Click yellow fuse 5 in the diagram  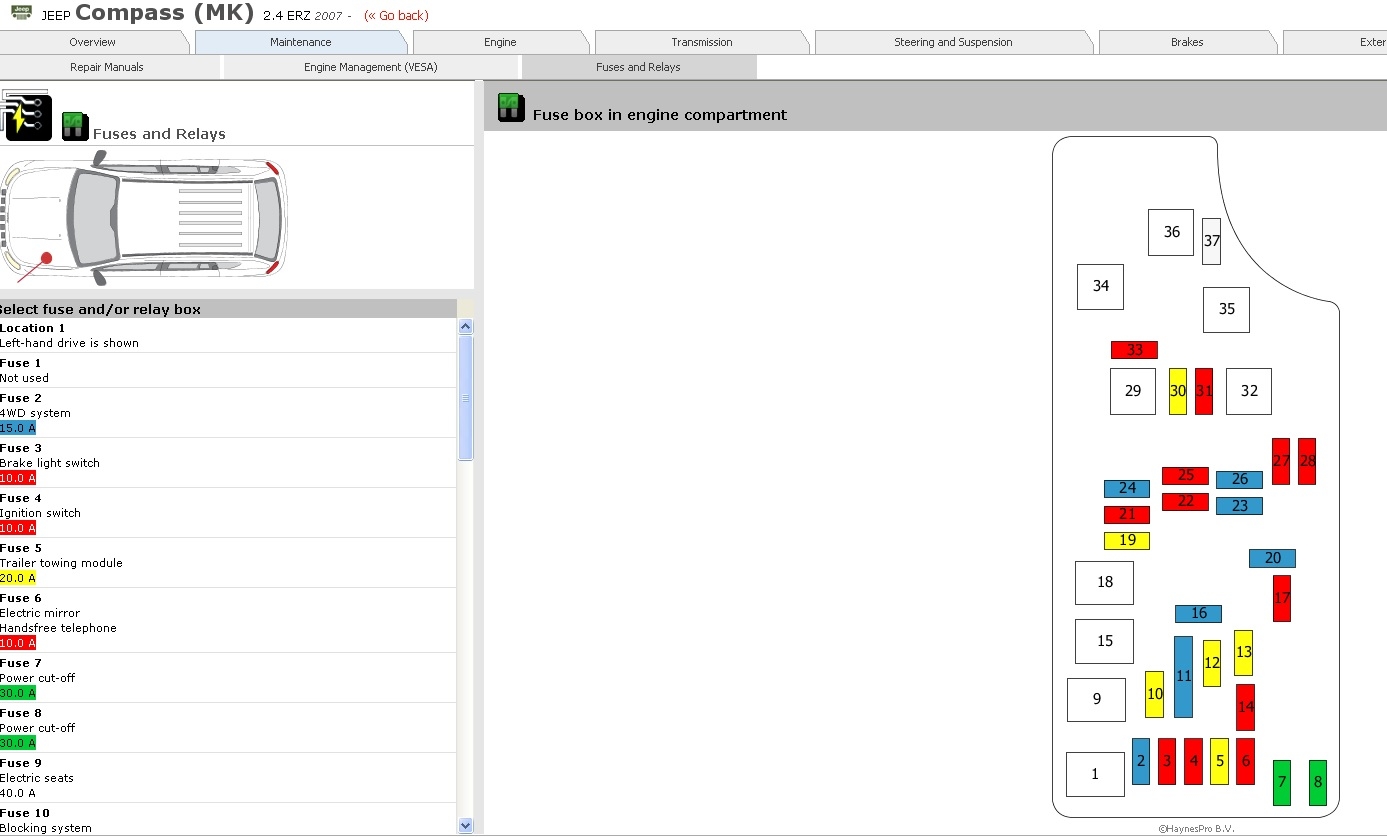click(1219, 761)
